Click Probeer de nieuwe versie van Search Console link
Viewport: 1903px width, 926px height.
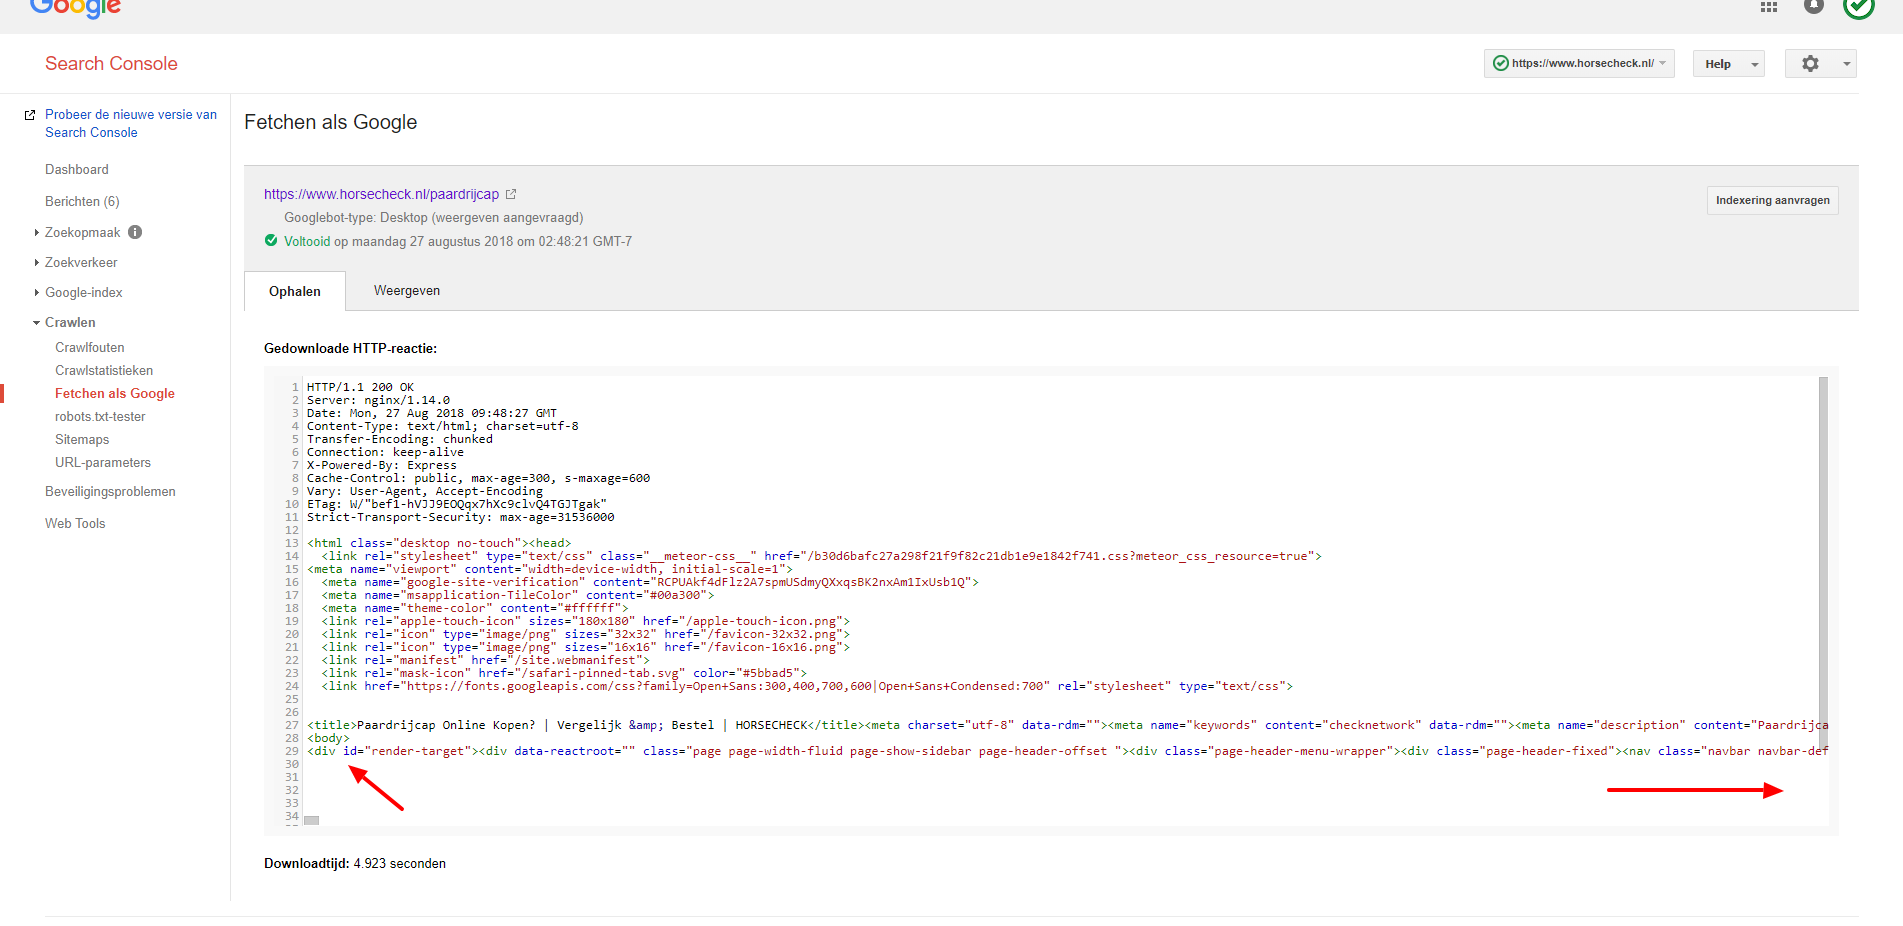(x=131, y=123)
